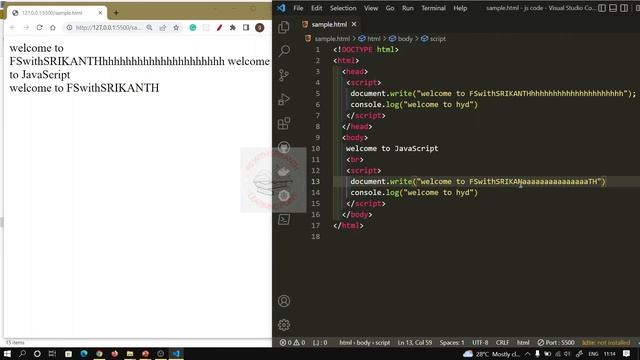Open the Help menu

click(x=460, y=8)
